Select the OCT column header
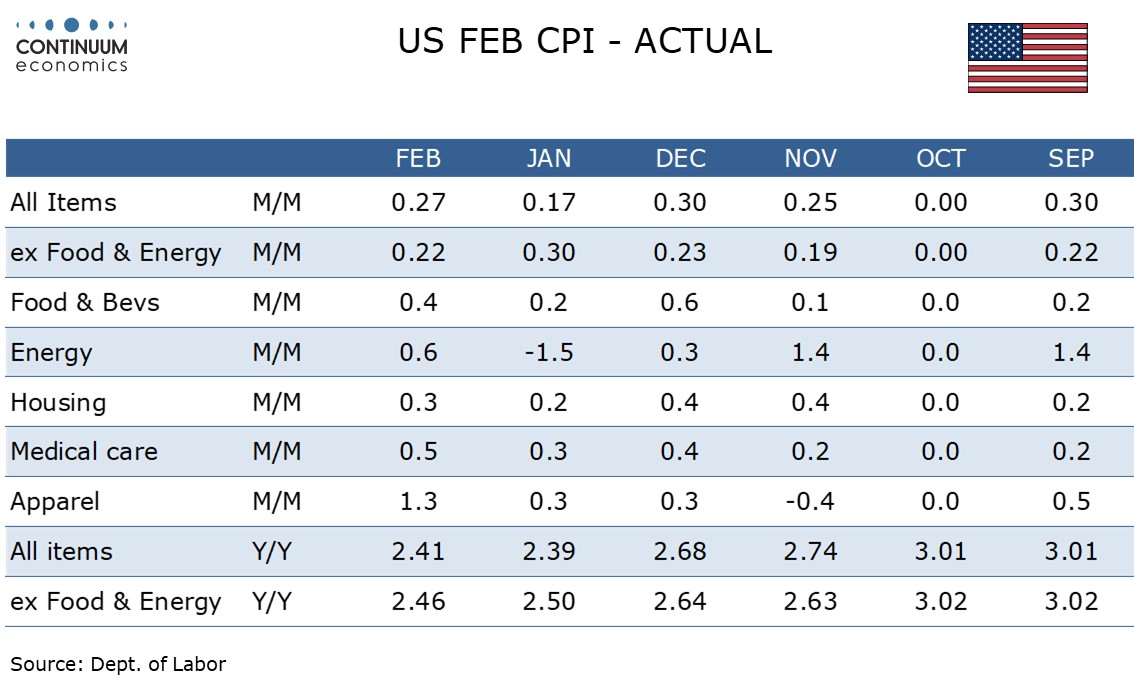This screenshot has width=1134, height=680. pos(941,158)
